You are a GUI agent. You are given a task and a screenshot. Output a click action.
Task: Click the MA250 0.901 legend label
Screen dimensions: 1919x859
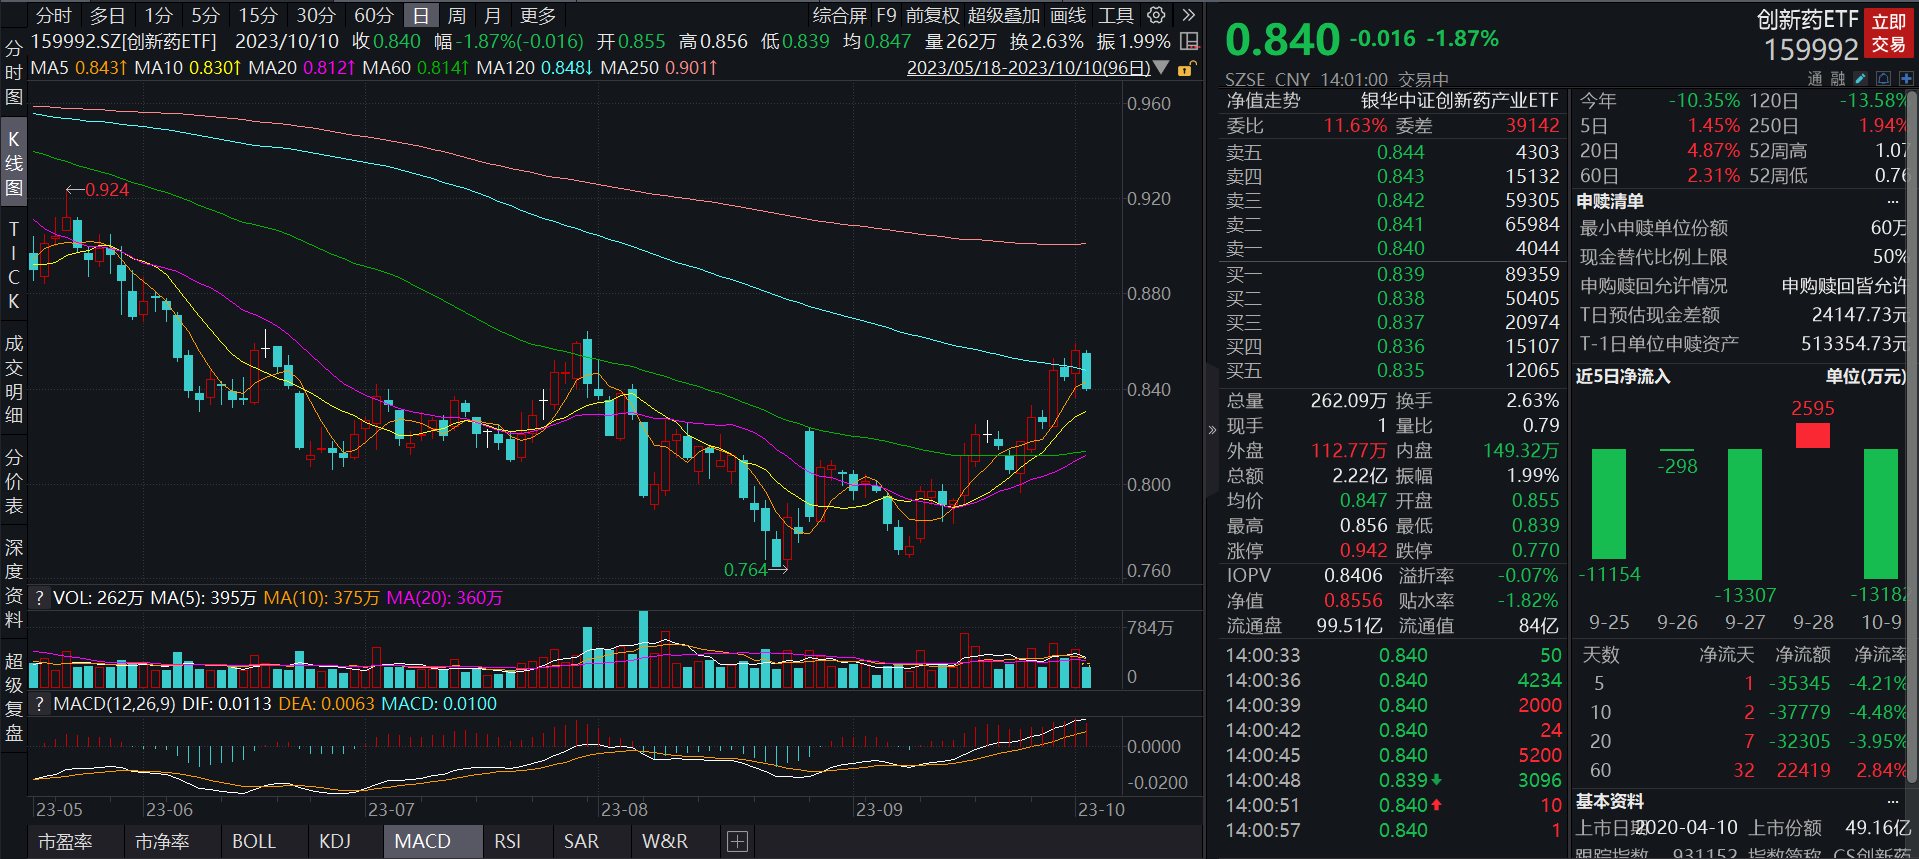(x=659, y=68)
